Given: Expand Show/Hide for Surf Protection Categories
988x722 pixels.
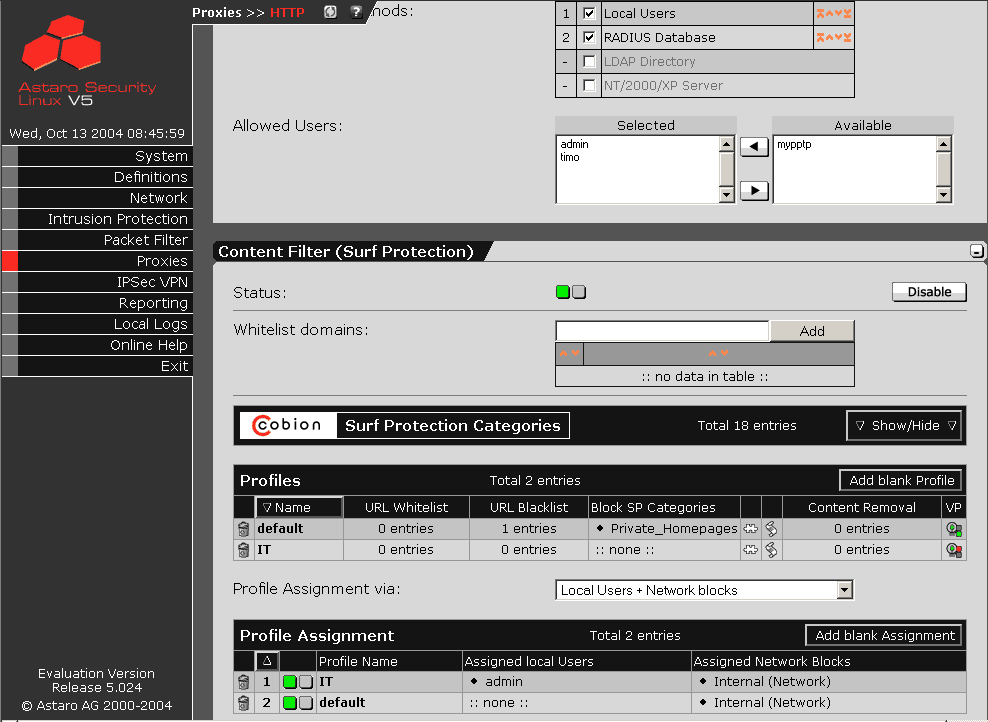Looking at the screenshot, I should coord(904,425).
